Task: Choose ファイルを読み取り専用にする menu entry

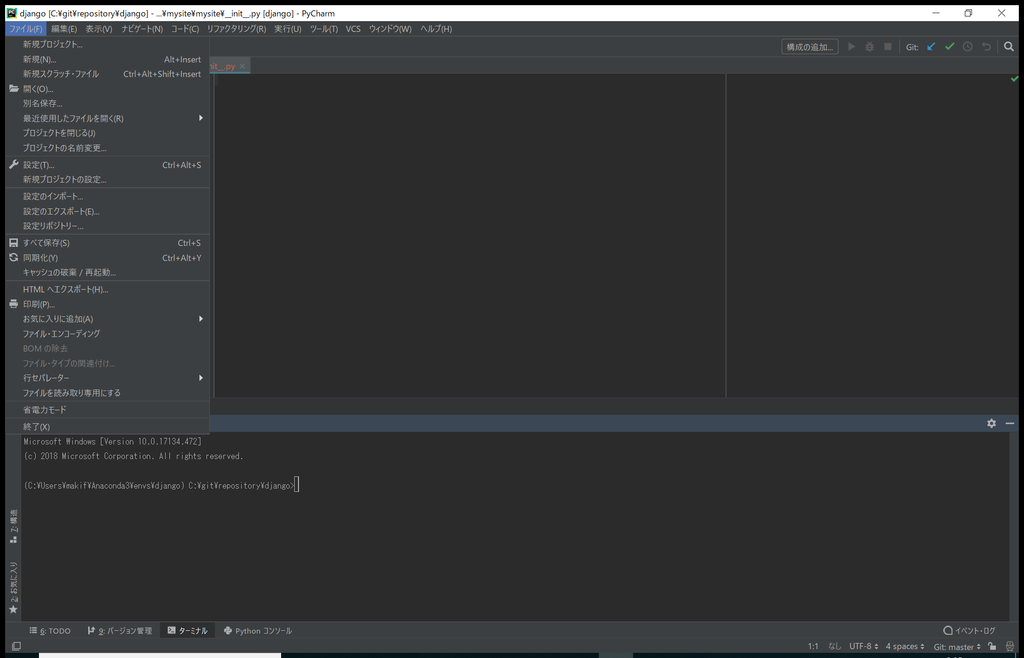Action: [107, 392]
